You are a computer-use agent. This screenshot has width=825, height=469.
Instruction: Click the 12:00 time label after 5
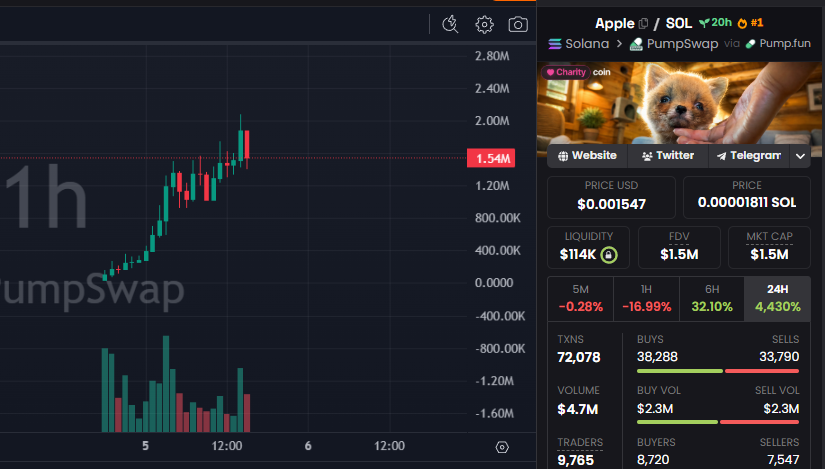coord(227,446)
